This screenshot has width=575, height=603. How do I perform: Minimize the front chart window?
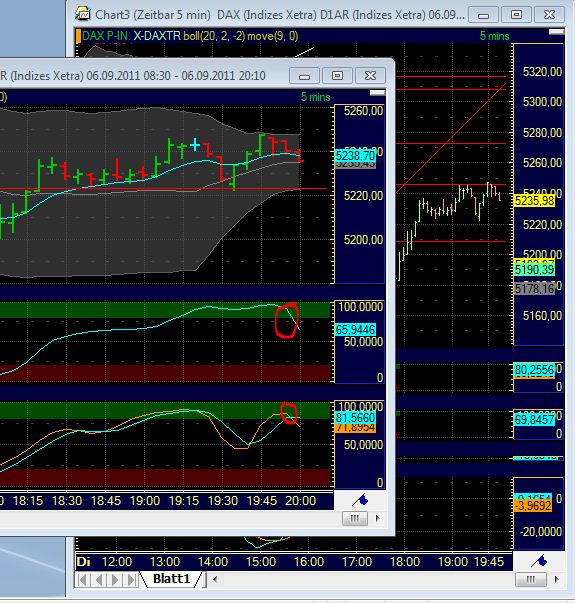point(304,76)
